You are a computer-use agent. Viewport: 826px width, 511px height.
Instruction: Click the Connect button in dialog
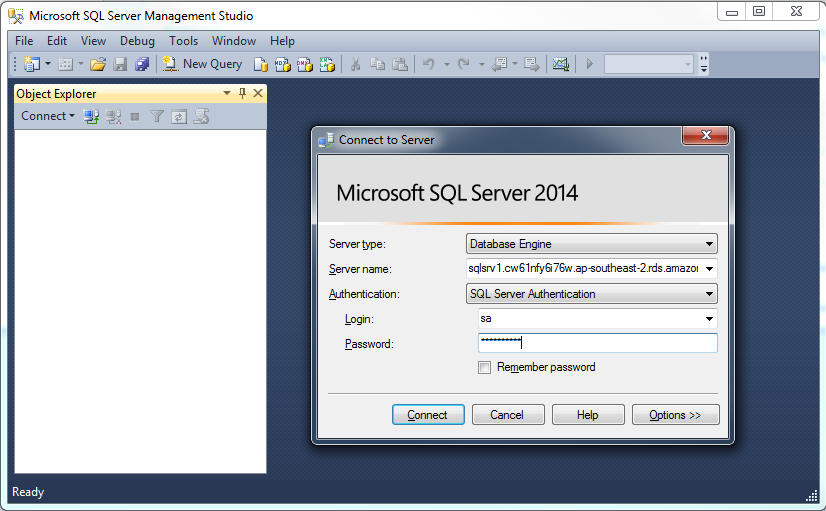pos(428,415)
